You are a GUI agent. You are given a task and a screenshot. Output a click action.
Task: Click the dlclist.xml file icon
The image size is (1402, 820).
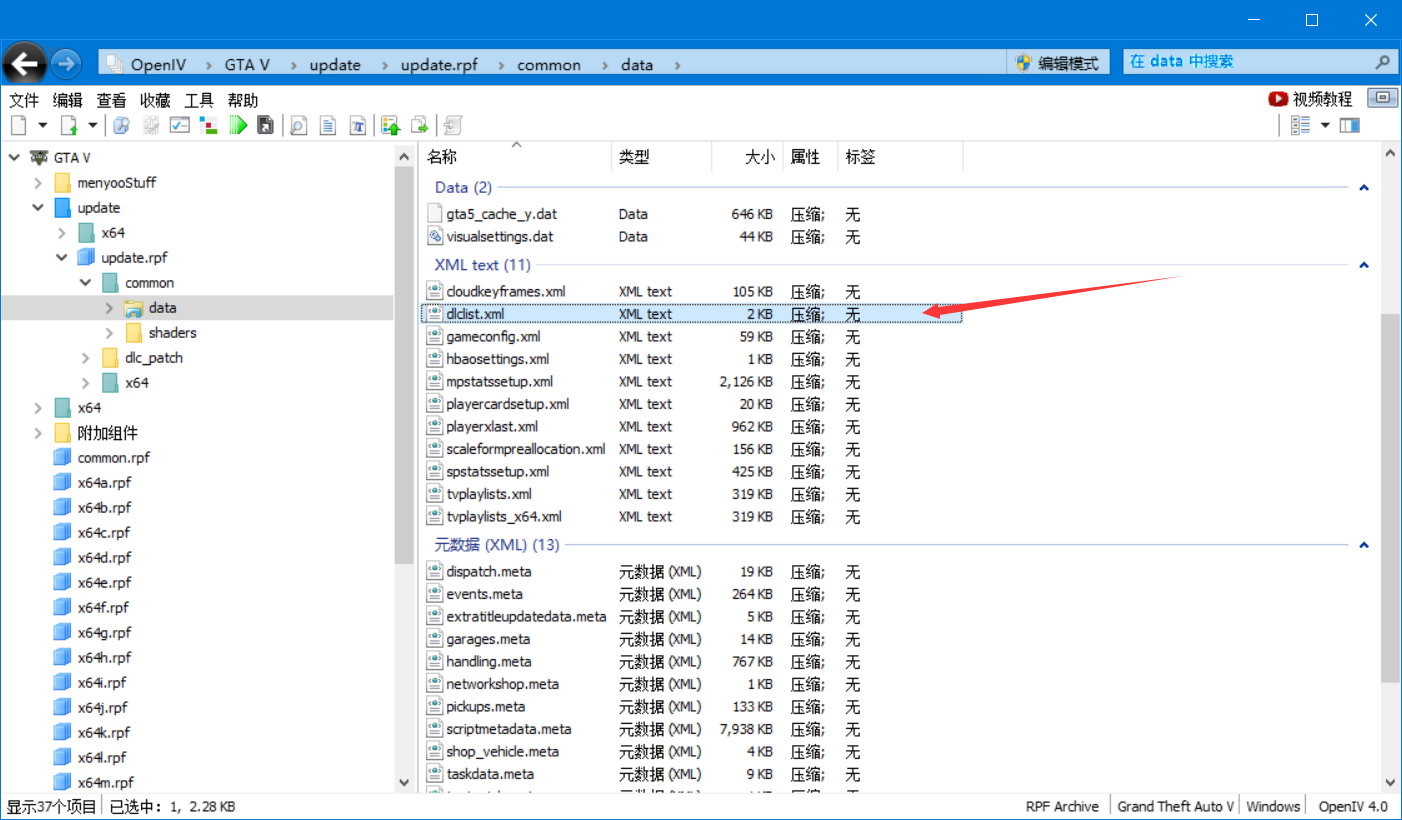click(x=435, y=314)
